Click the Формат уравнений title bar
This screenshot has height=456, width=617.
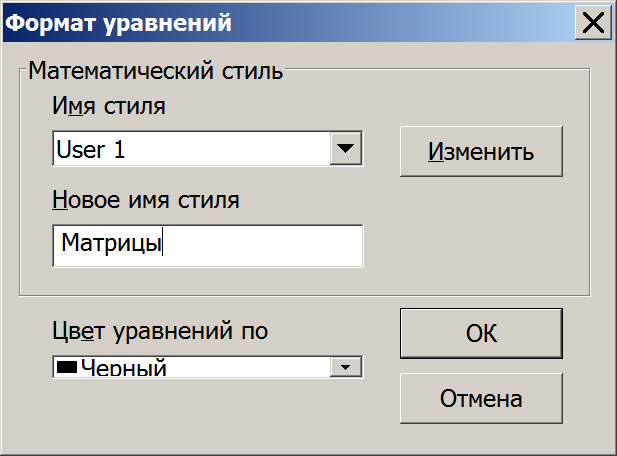[x=287, y=22]
